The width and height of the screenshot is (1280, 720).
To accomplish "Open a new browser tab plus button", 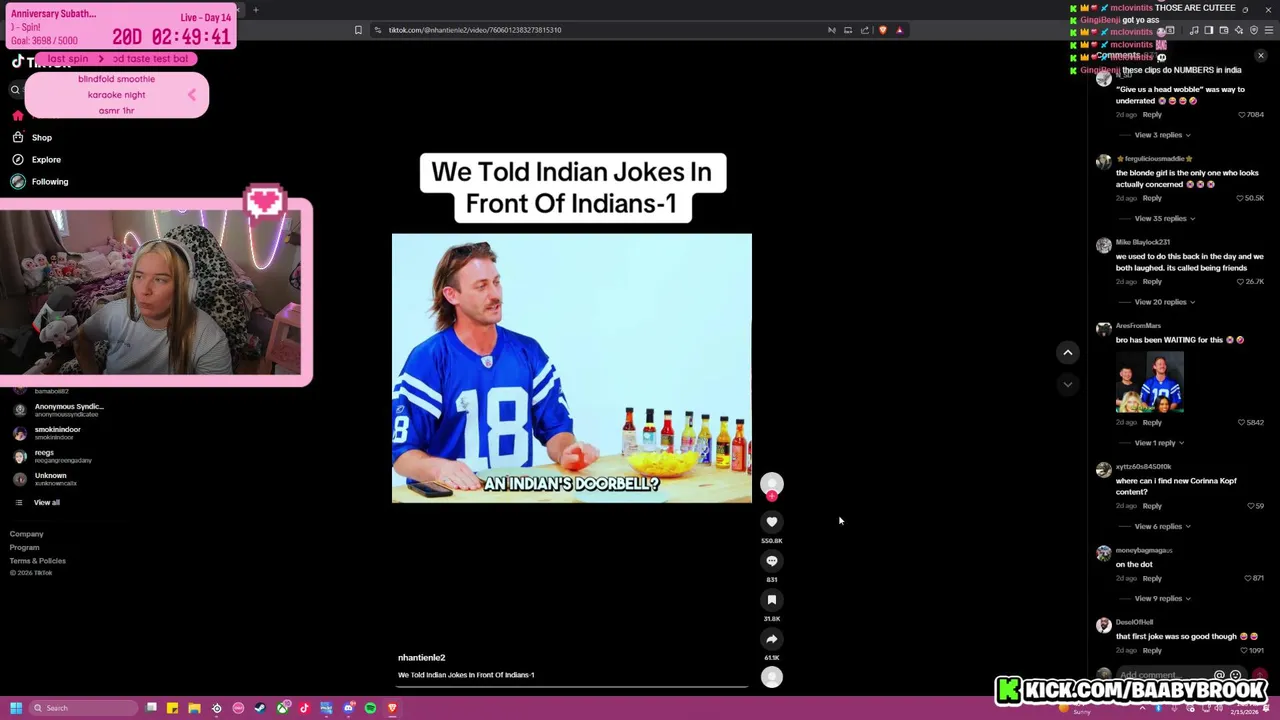I will tap(255, 10).
